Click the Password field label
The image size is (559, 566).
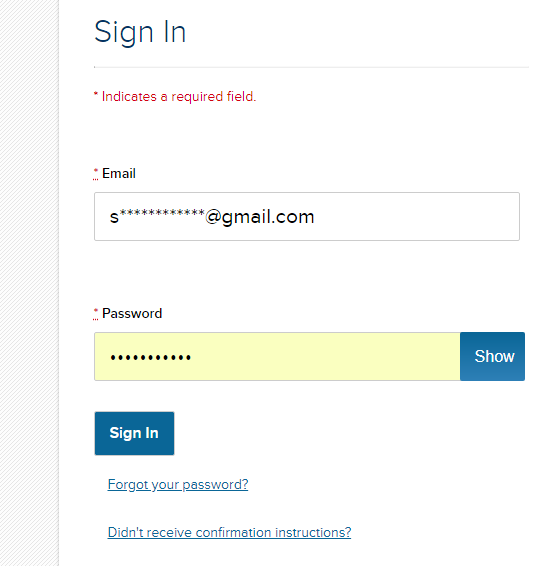pyautogui.click(x=132, y=313)
